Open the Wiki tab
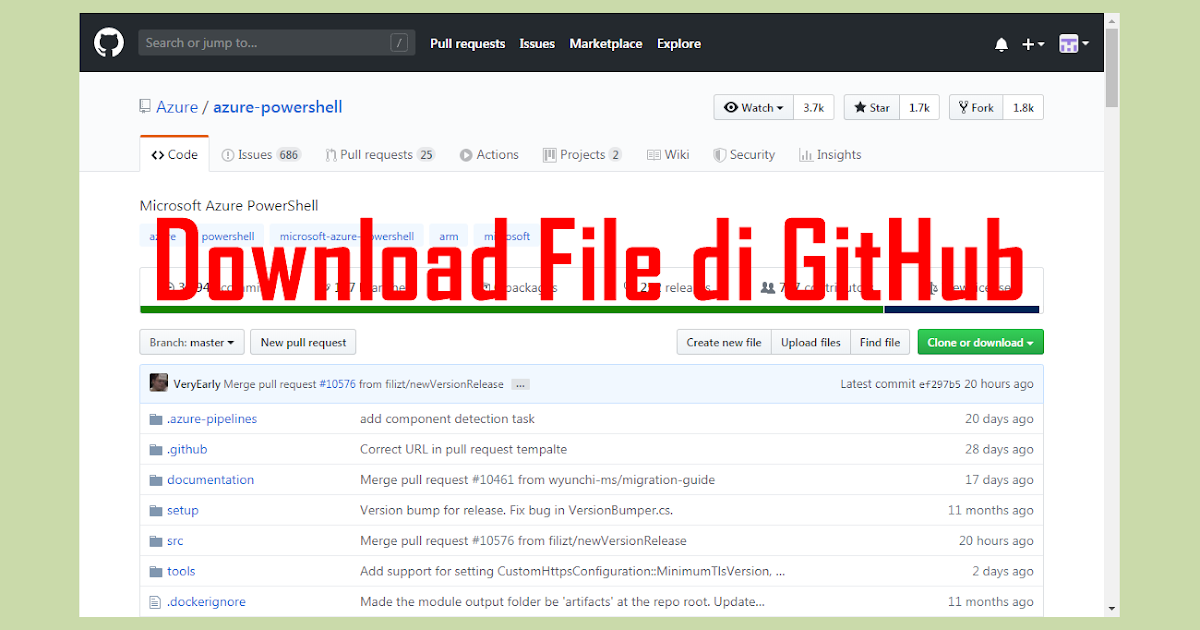The image size is (1200, 630). (668, 155)
